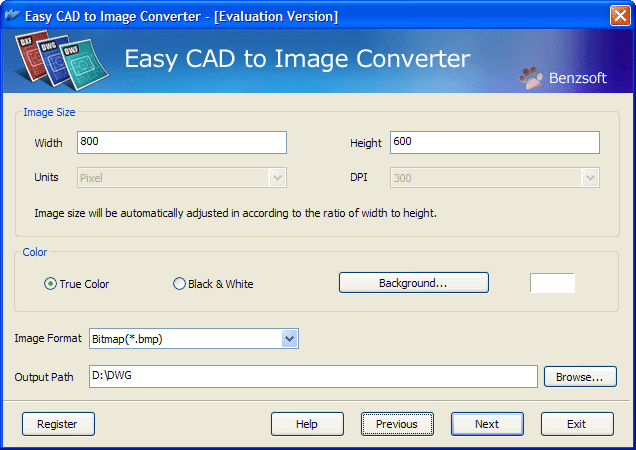636x450 pixels.
Task: Expand the Image Format dropdown arrow
Action: 289,338
